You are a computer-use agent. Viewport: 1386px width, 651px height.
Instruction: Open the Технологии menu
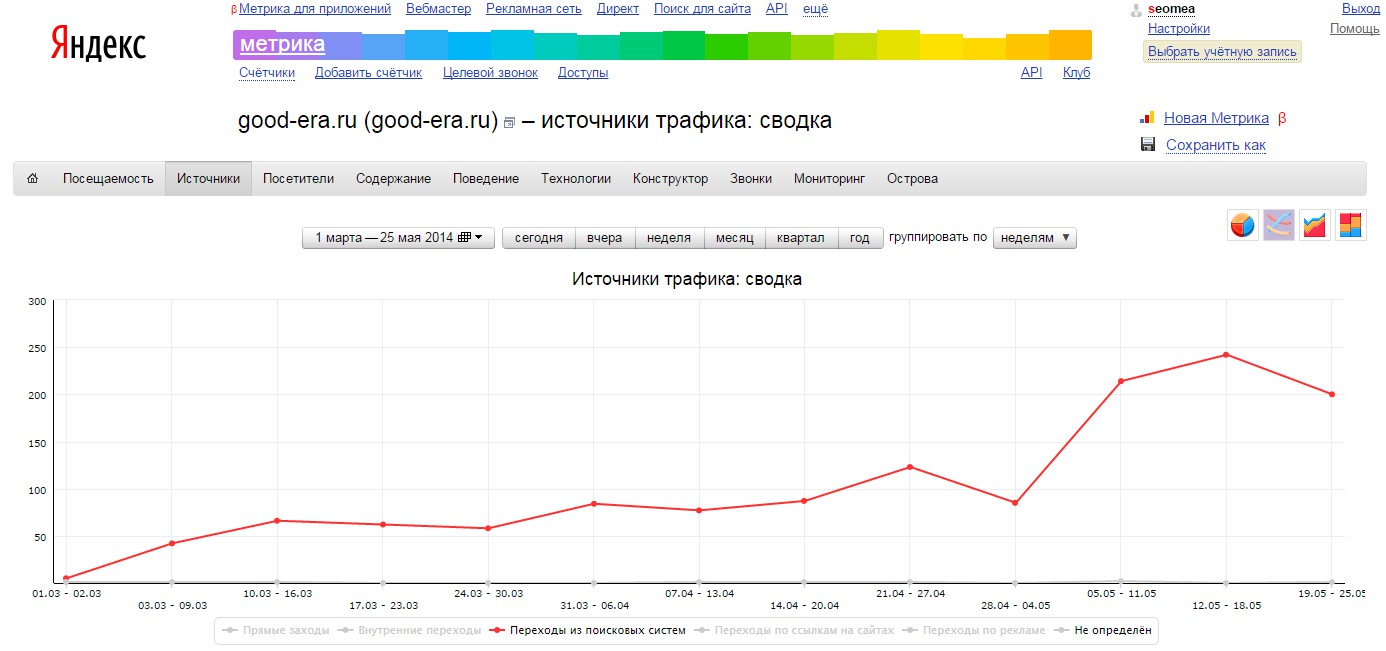point(576,179)
